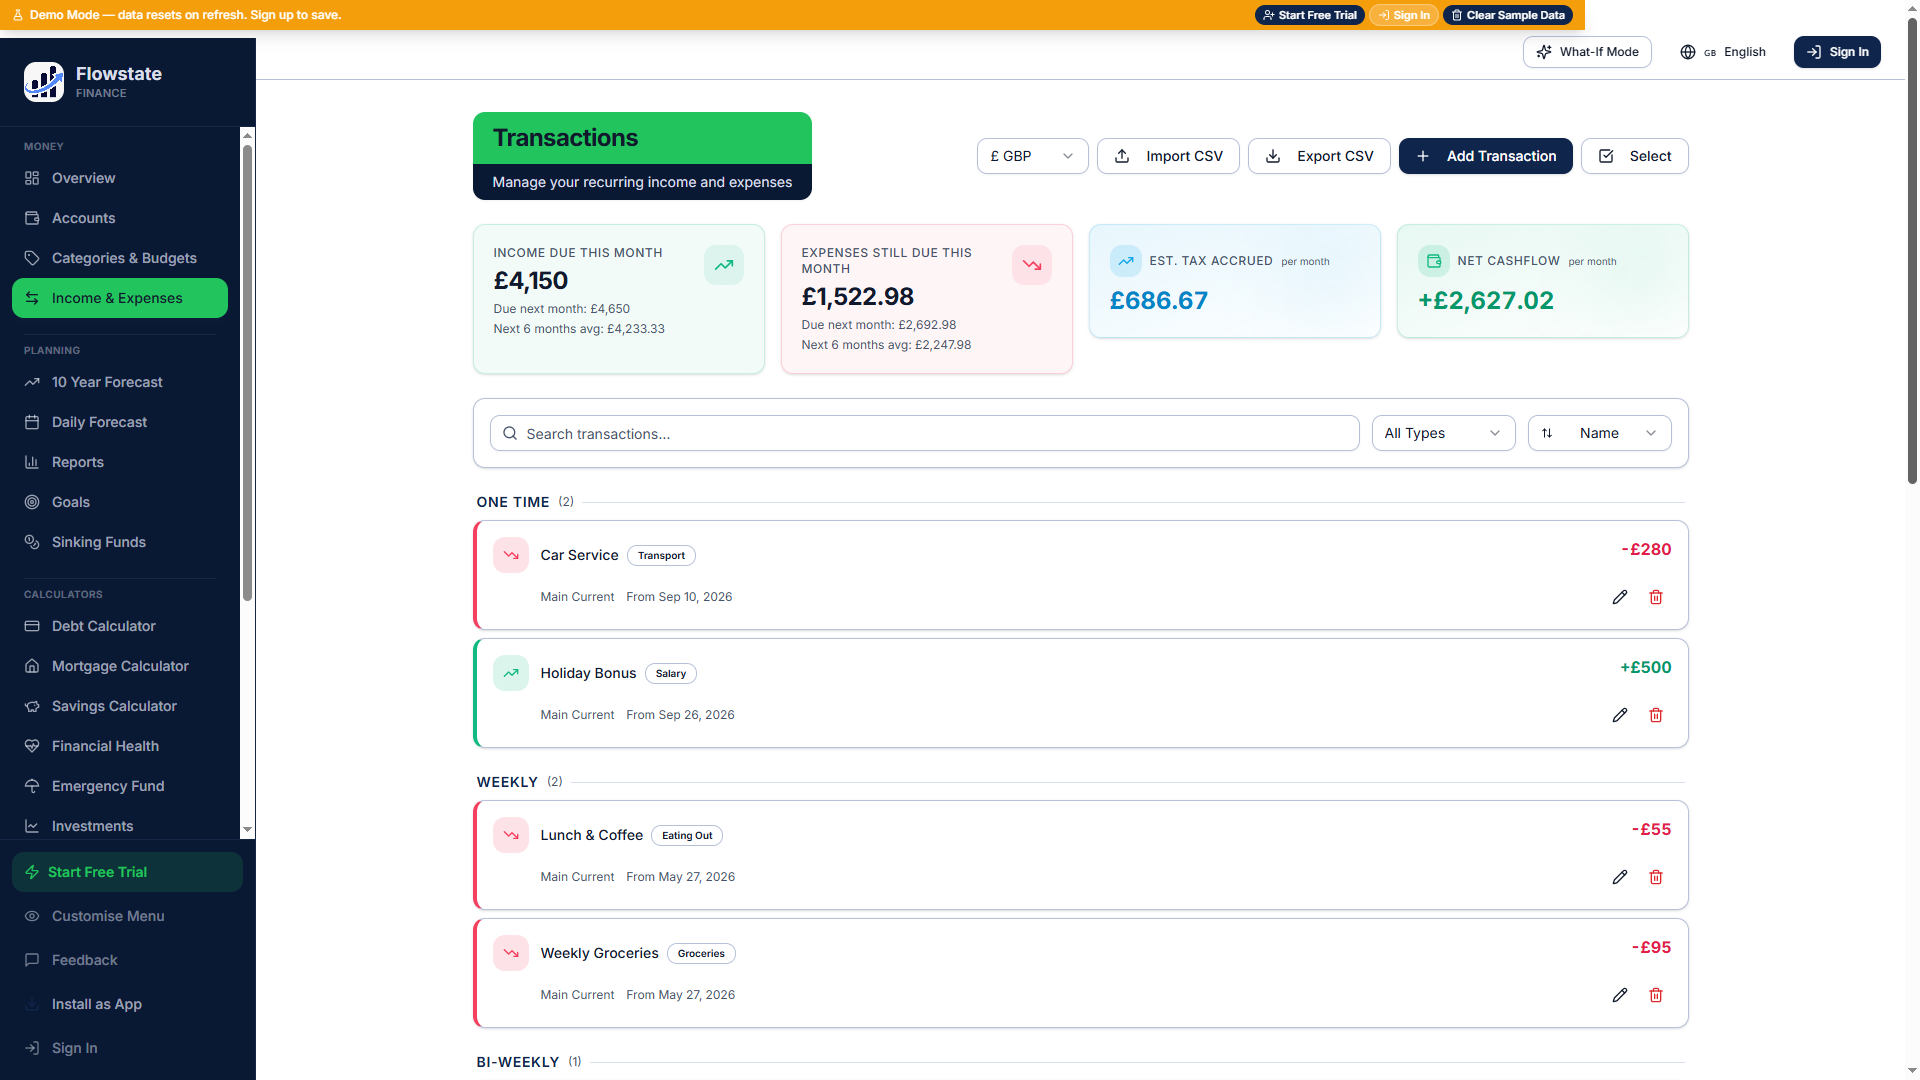The image size is (1920, 1080).
Task: Open Sinking Funds
Action: [x=120, y=542]
